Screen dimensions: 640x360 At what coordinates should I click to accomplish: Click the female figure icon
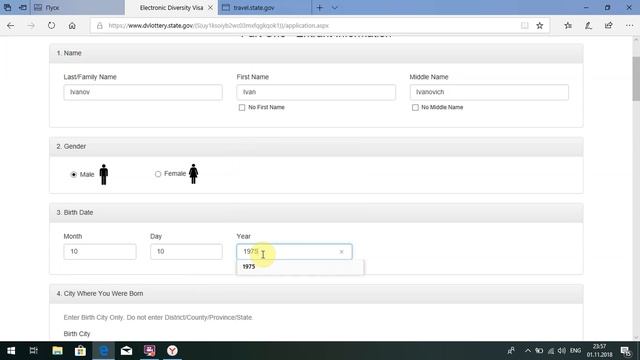point(193,174)
